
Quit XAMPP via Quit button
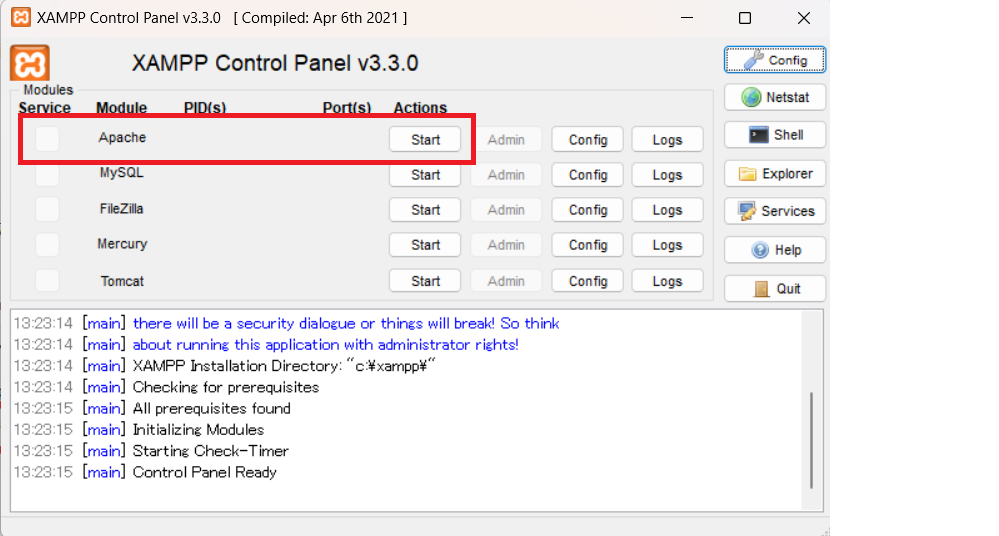[775, 289]
